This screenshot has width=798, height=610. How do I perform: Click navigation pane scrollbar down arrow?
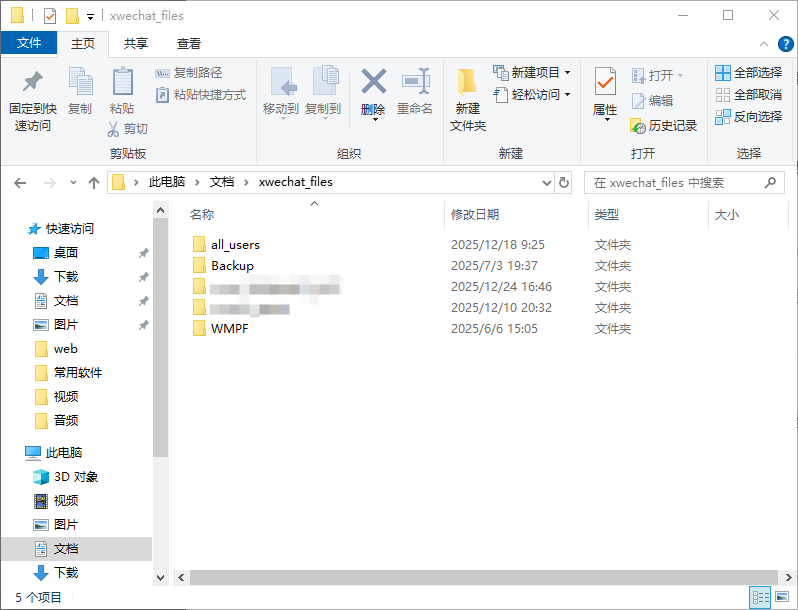tap(160, 577)
